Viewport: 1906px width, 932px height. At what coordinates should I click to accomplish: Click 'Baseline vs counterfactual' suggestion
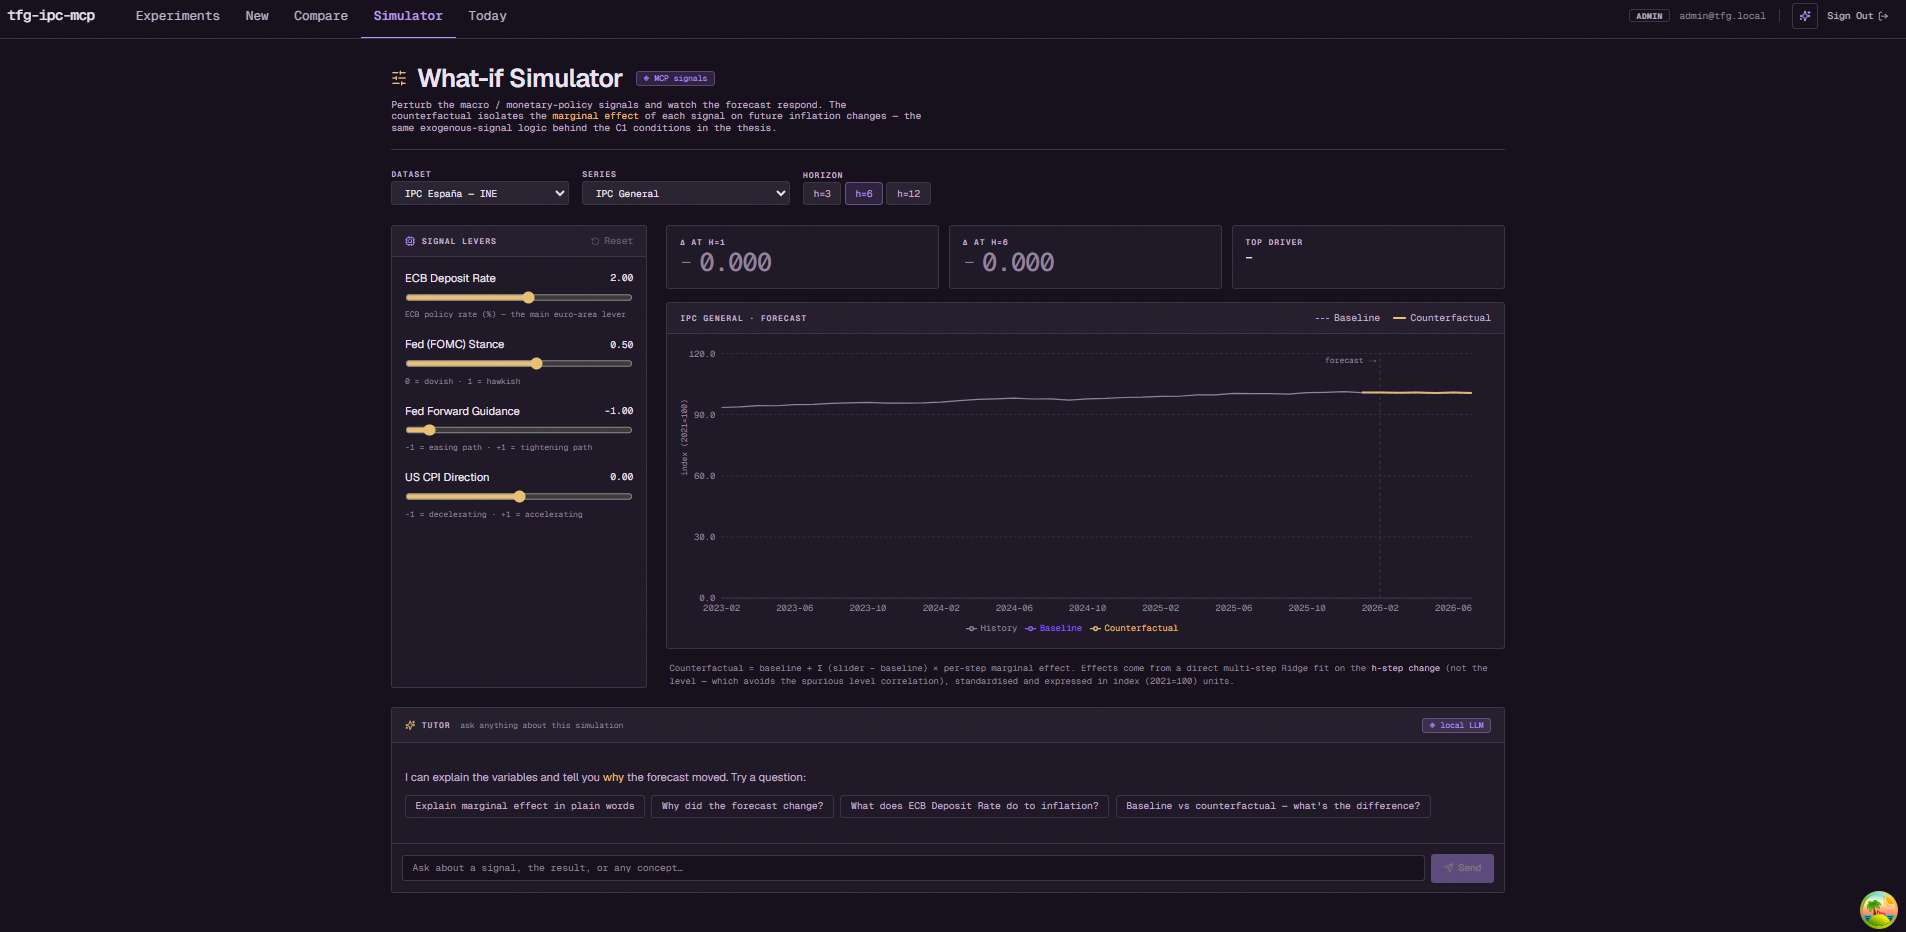[1273, 806]
